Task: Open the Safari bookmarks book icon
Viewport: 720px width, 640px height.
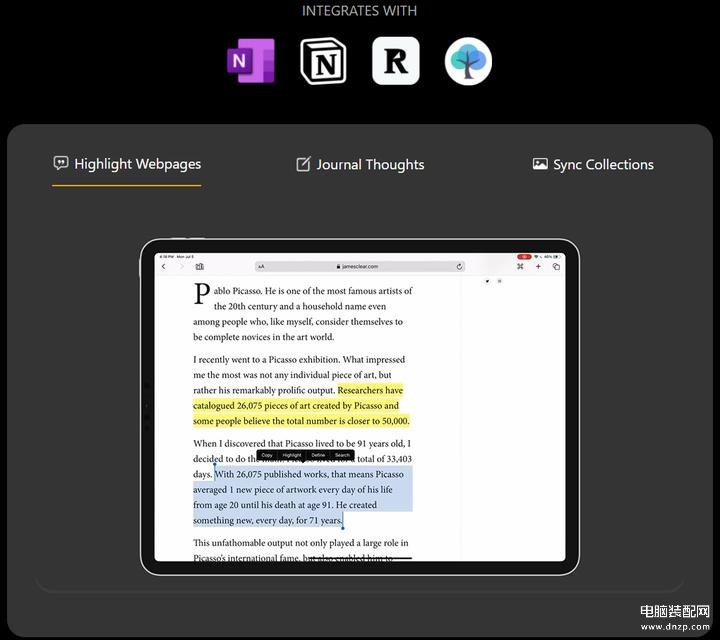Action: click(x=200, y=267)
